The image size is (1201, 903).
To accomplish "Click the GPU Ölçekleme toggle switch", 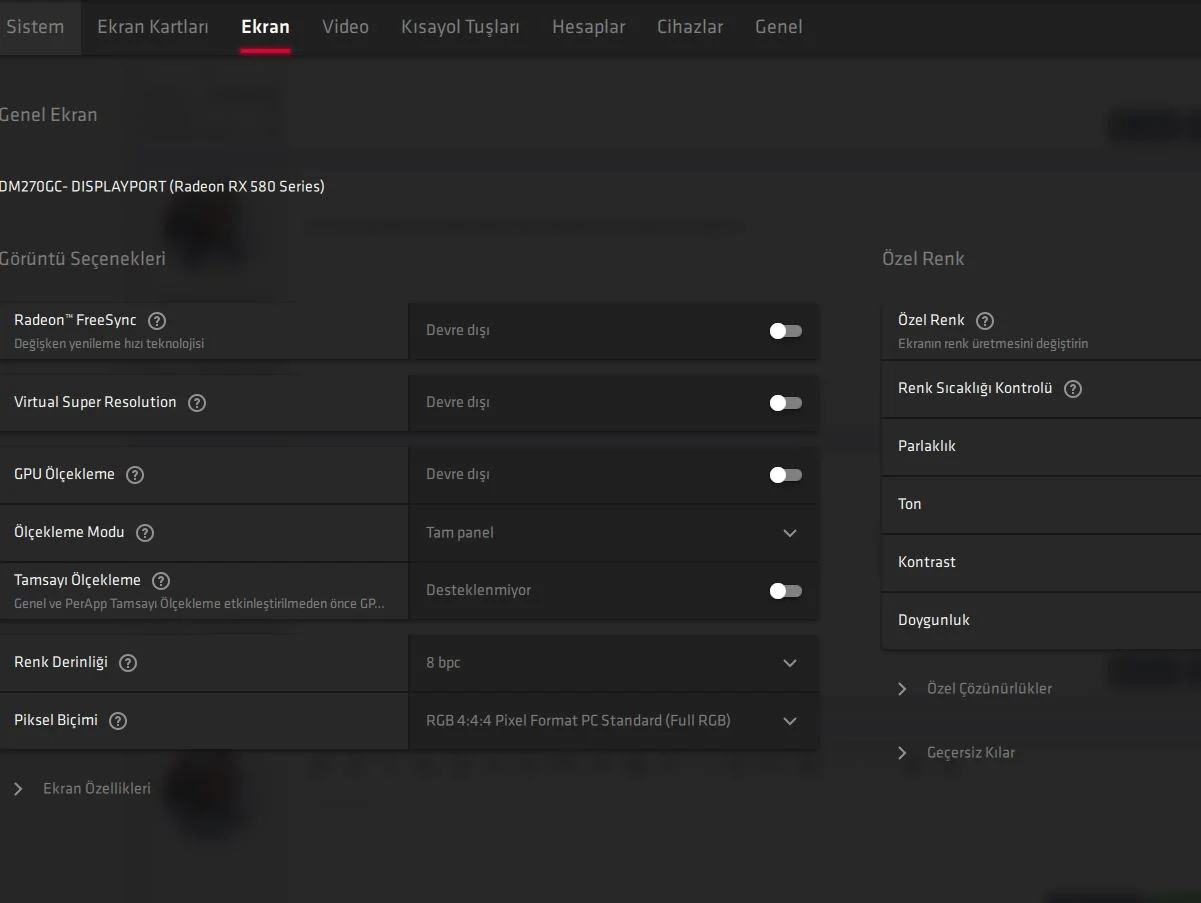I will (x=785, y=474).
